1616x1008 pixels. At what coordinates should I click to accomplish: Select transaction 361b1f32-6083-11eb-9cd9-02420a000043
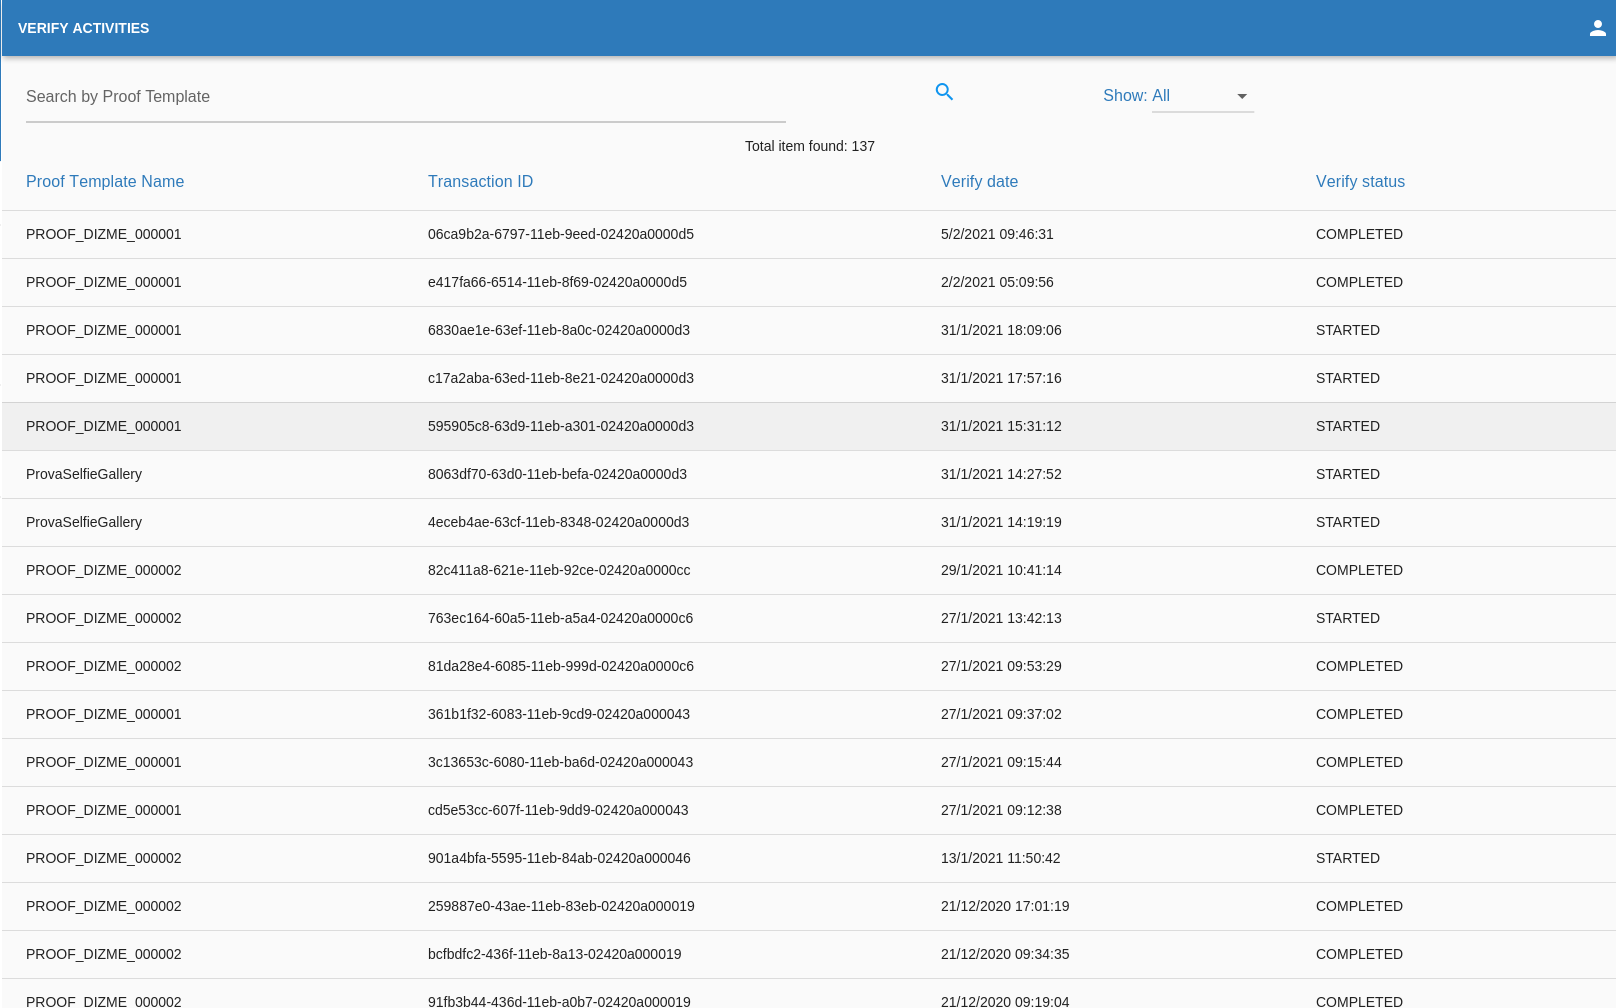tap(559, 714)
